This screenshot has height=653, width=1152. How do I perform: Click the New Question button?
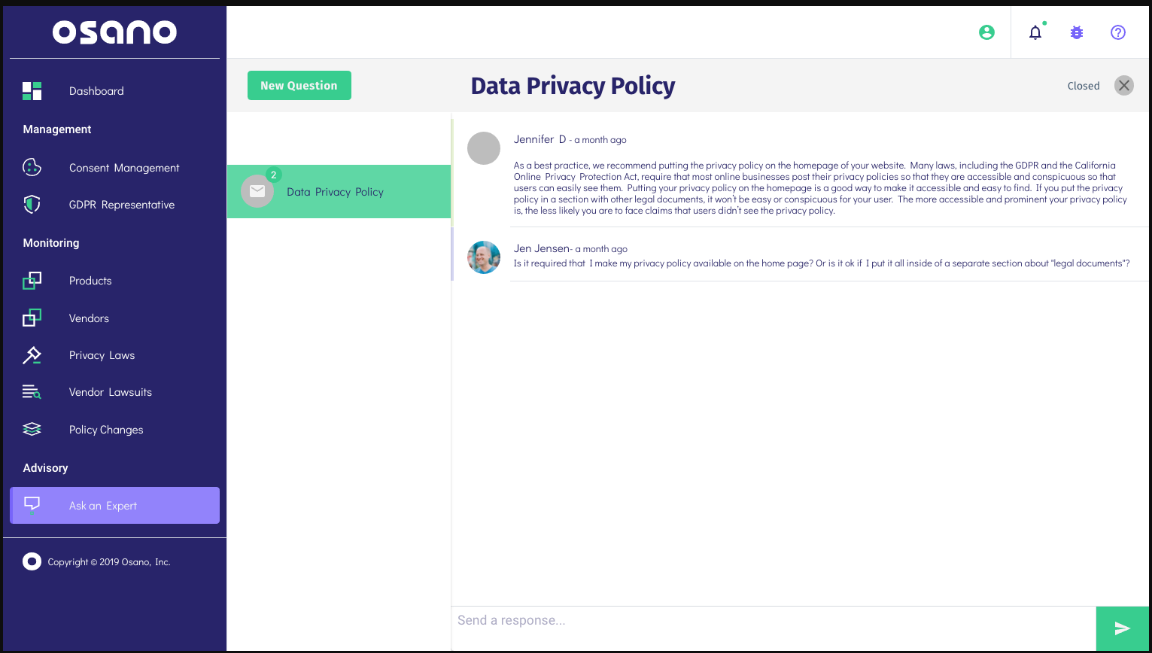tap(299, 86)
